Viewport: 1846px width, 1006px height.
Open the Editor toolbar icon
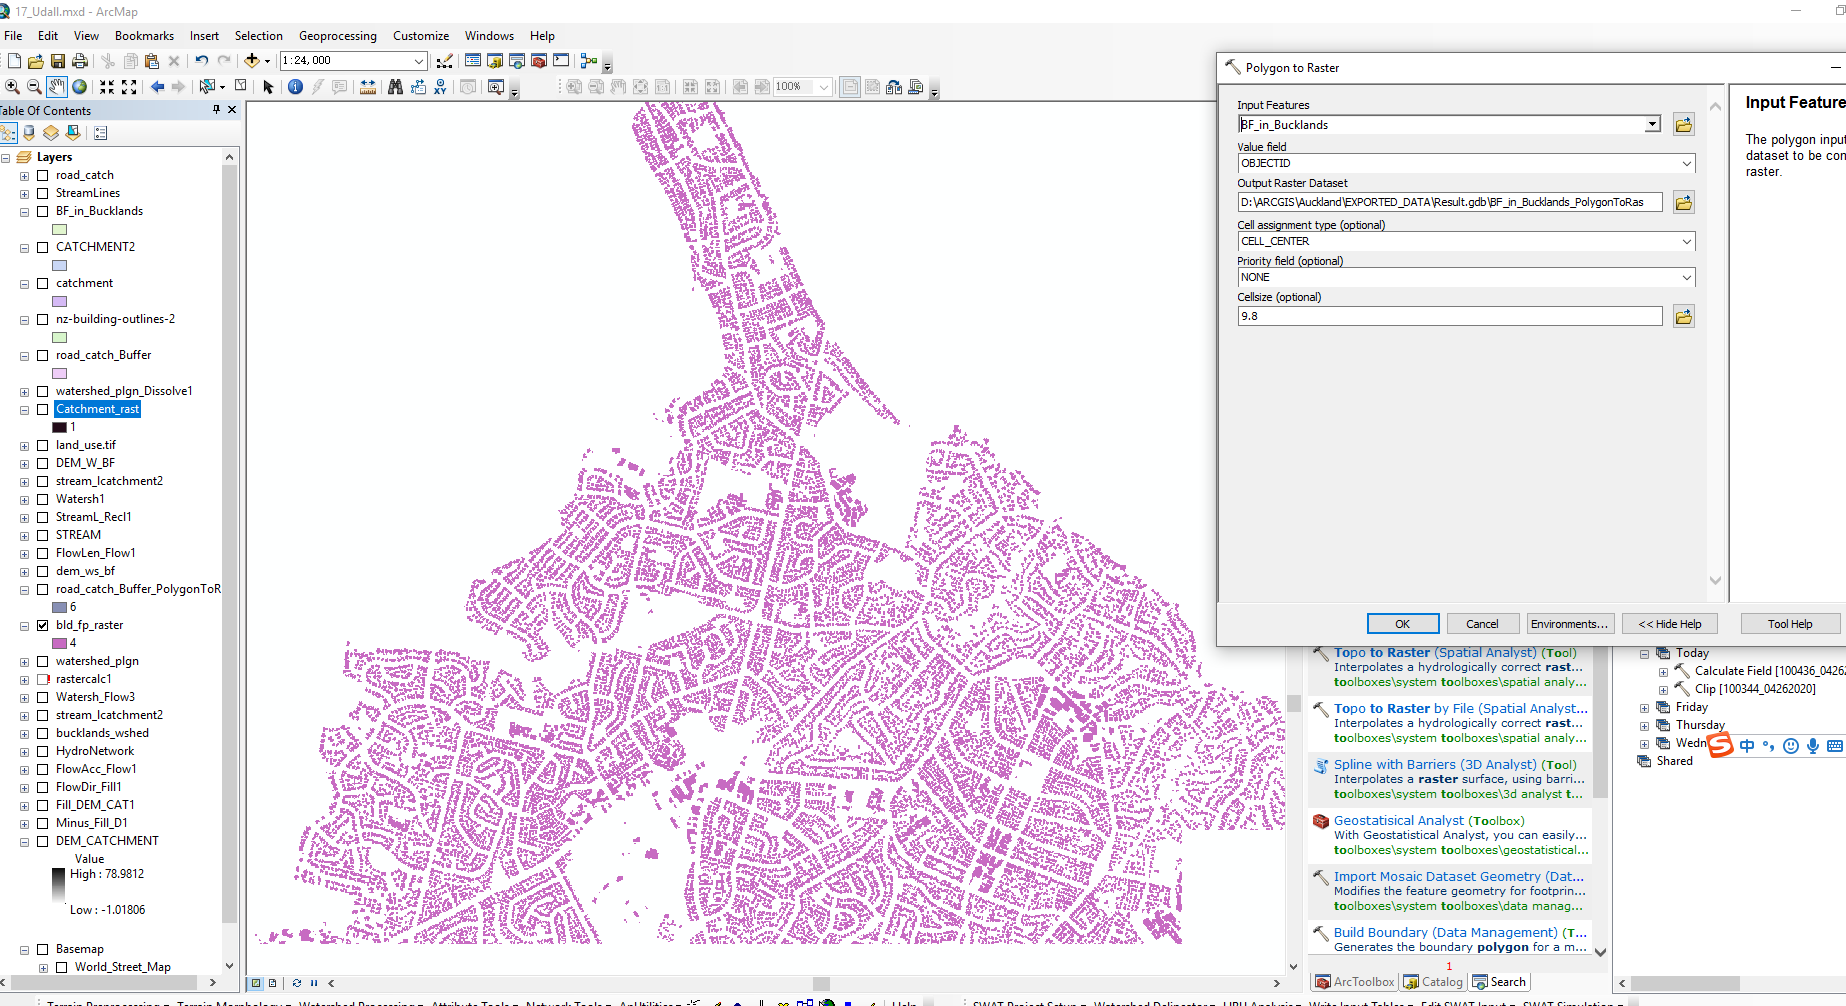(445, 61)
